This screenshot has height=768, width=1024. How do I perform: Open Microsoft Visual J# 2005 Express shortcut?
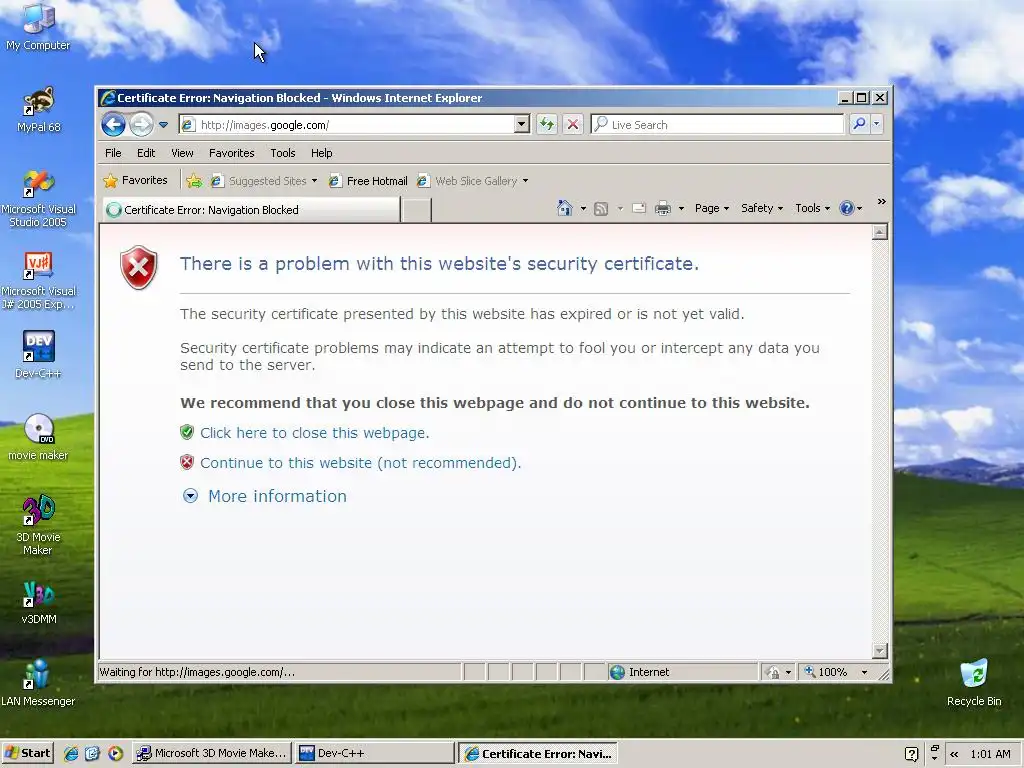[38, 281]
